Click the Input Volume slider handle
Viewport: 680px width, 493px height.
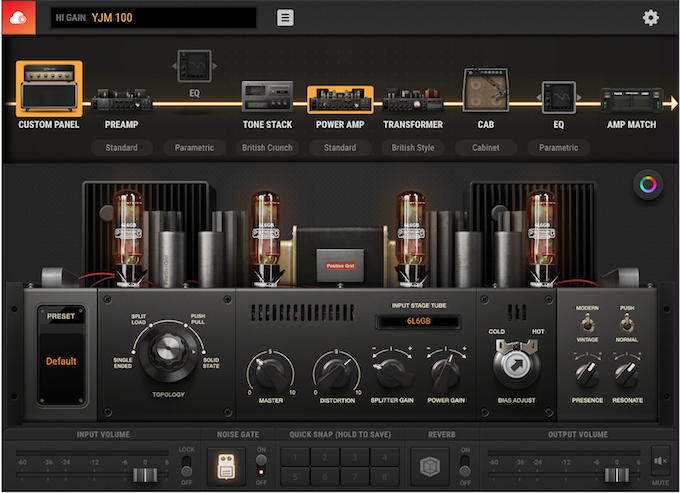(145, 475)
